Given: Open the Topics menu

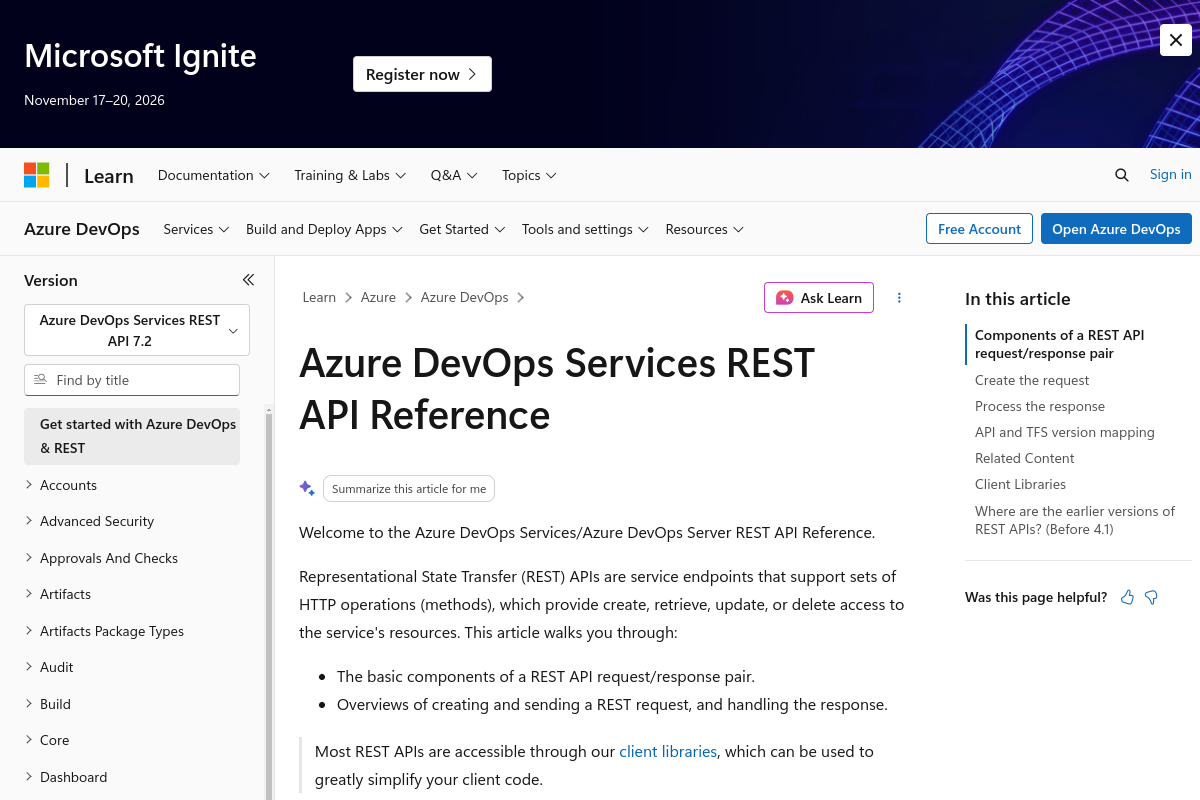Looking at the screenshot, I should click(x=529, y=175).
